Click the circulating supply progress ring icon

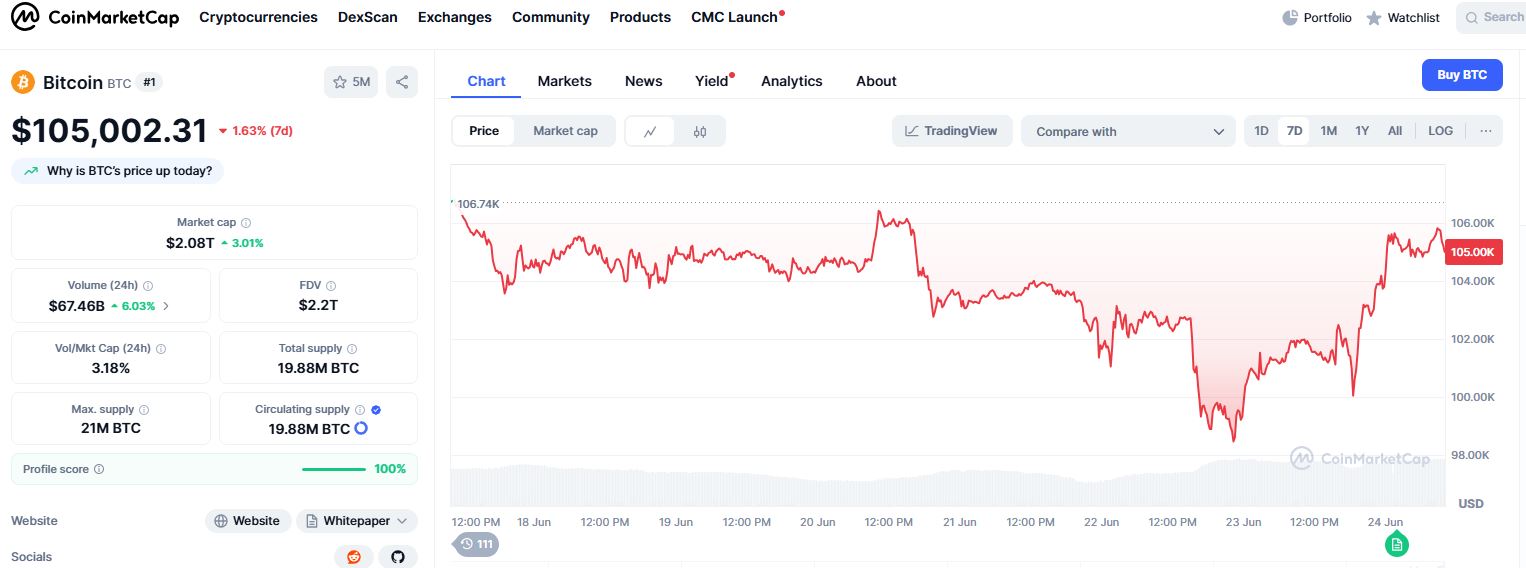(361, 428)
